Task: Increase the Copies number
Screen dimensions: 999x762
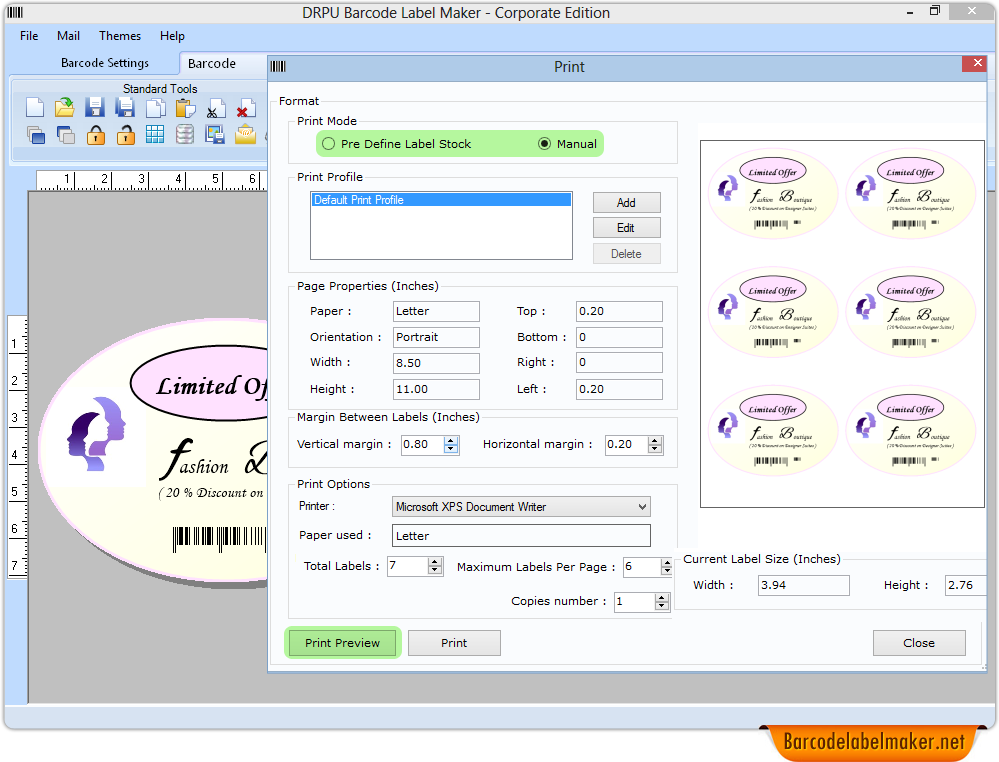Action: [x=662, y=598]
